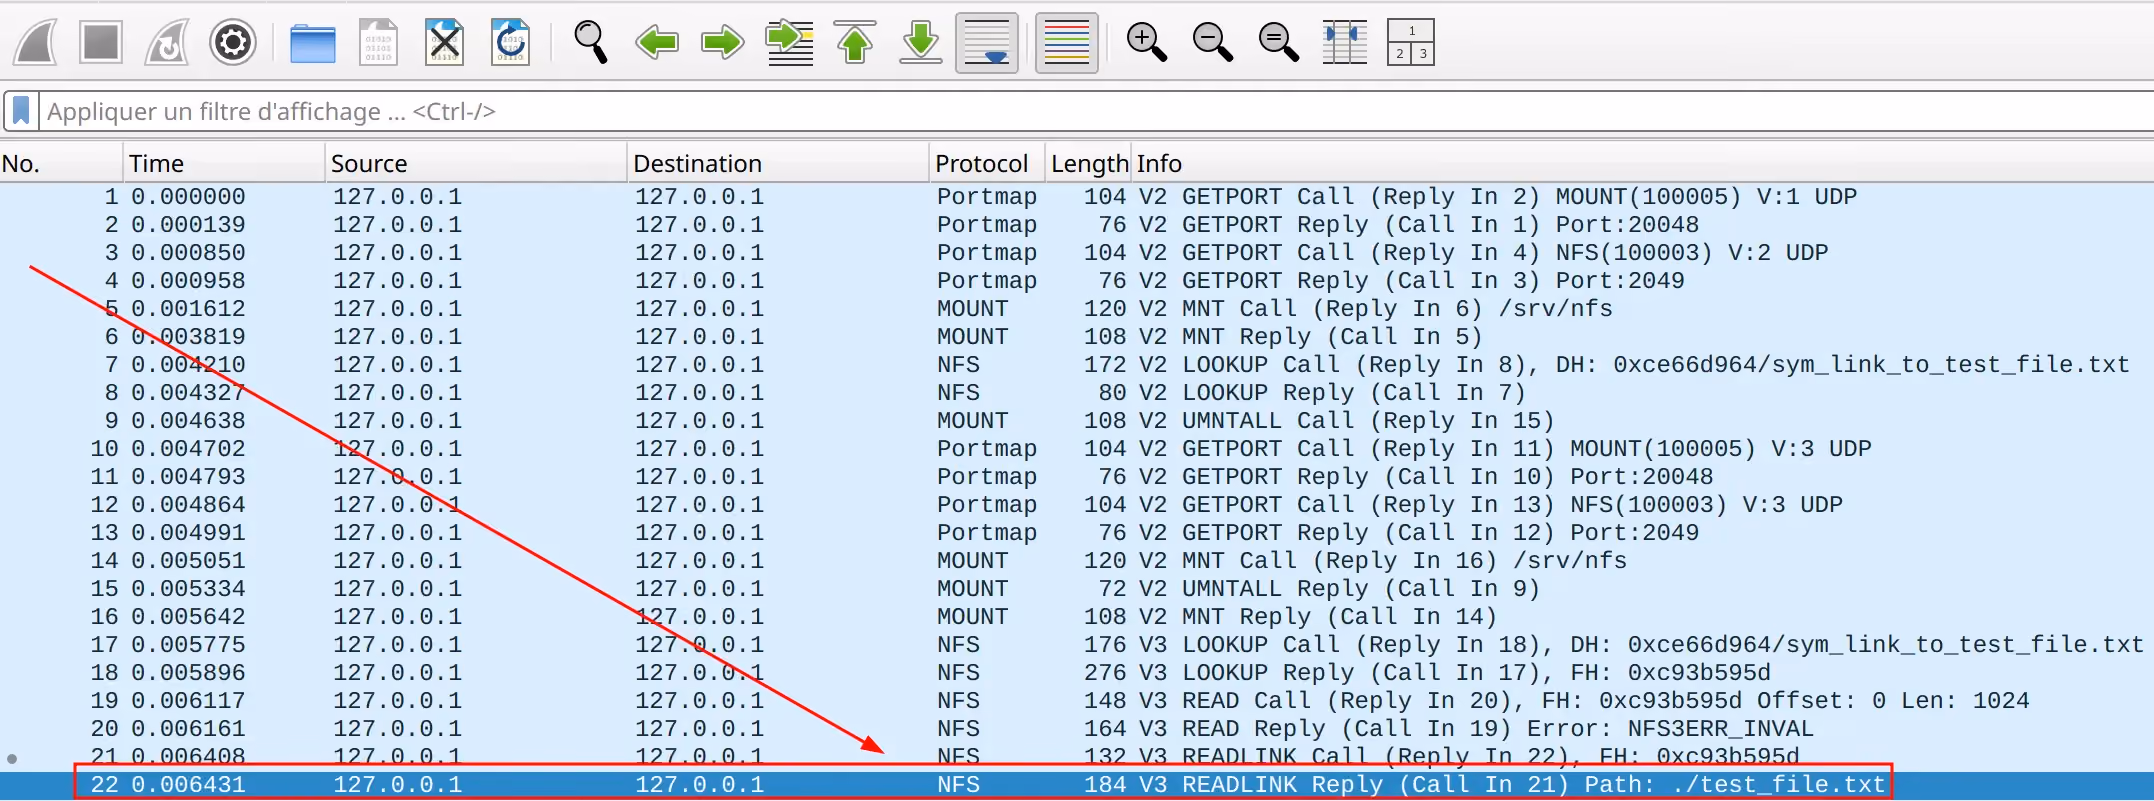Select packet 9 UMNTALL Call
This screenshot has height=801, width=2154.
pyautogui.click(x=1077, y=421)
